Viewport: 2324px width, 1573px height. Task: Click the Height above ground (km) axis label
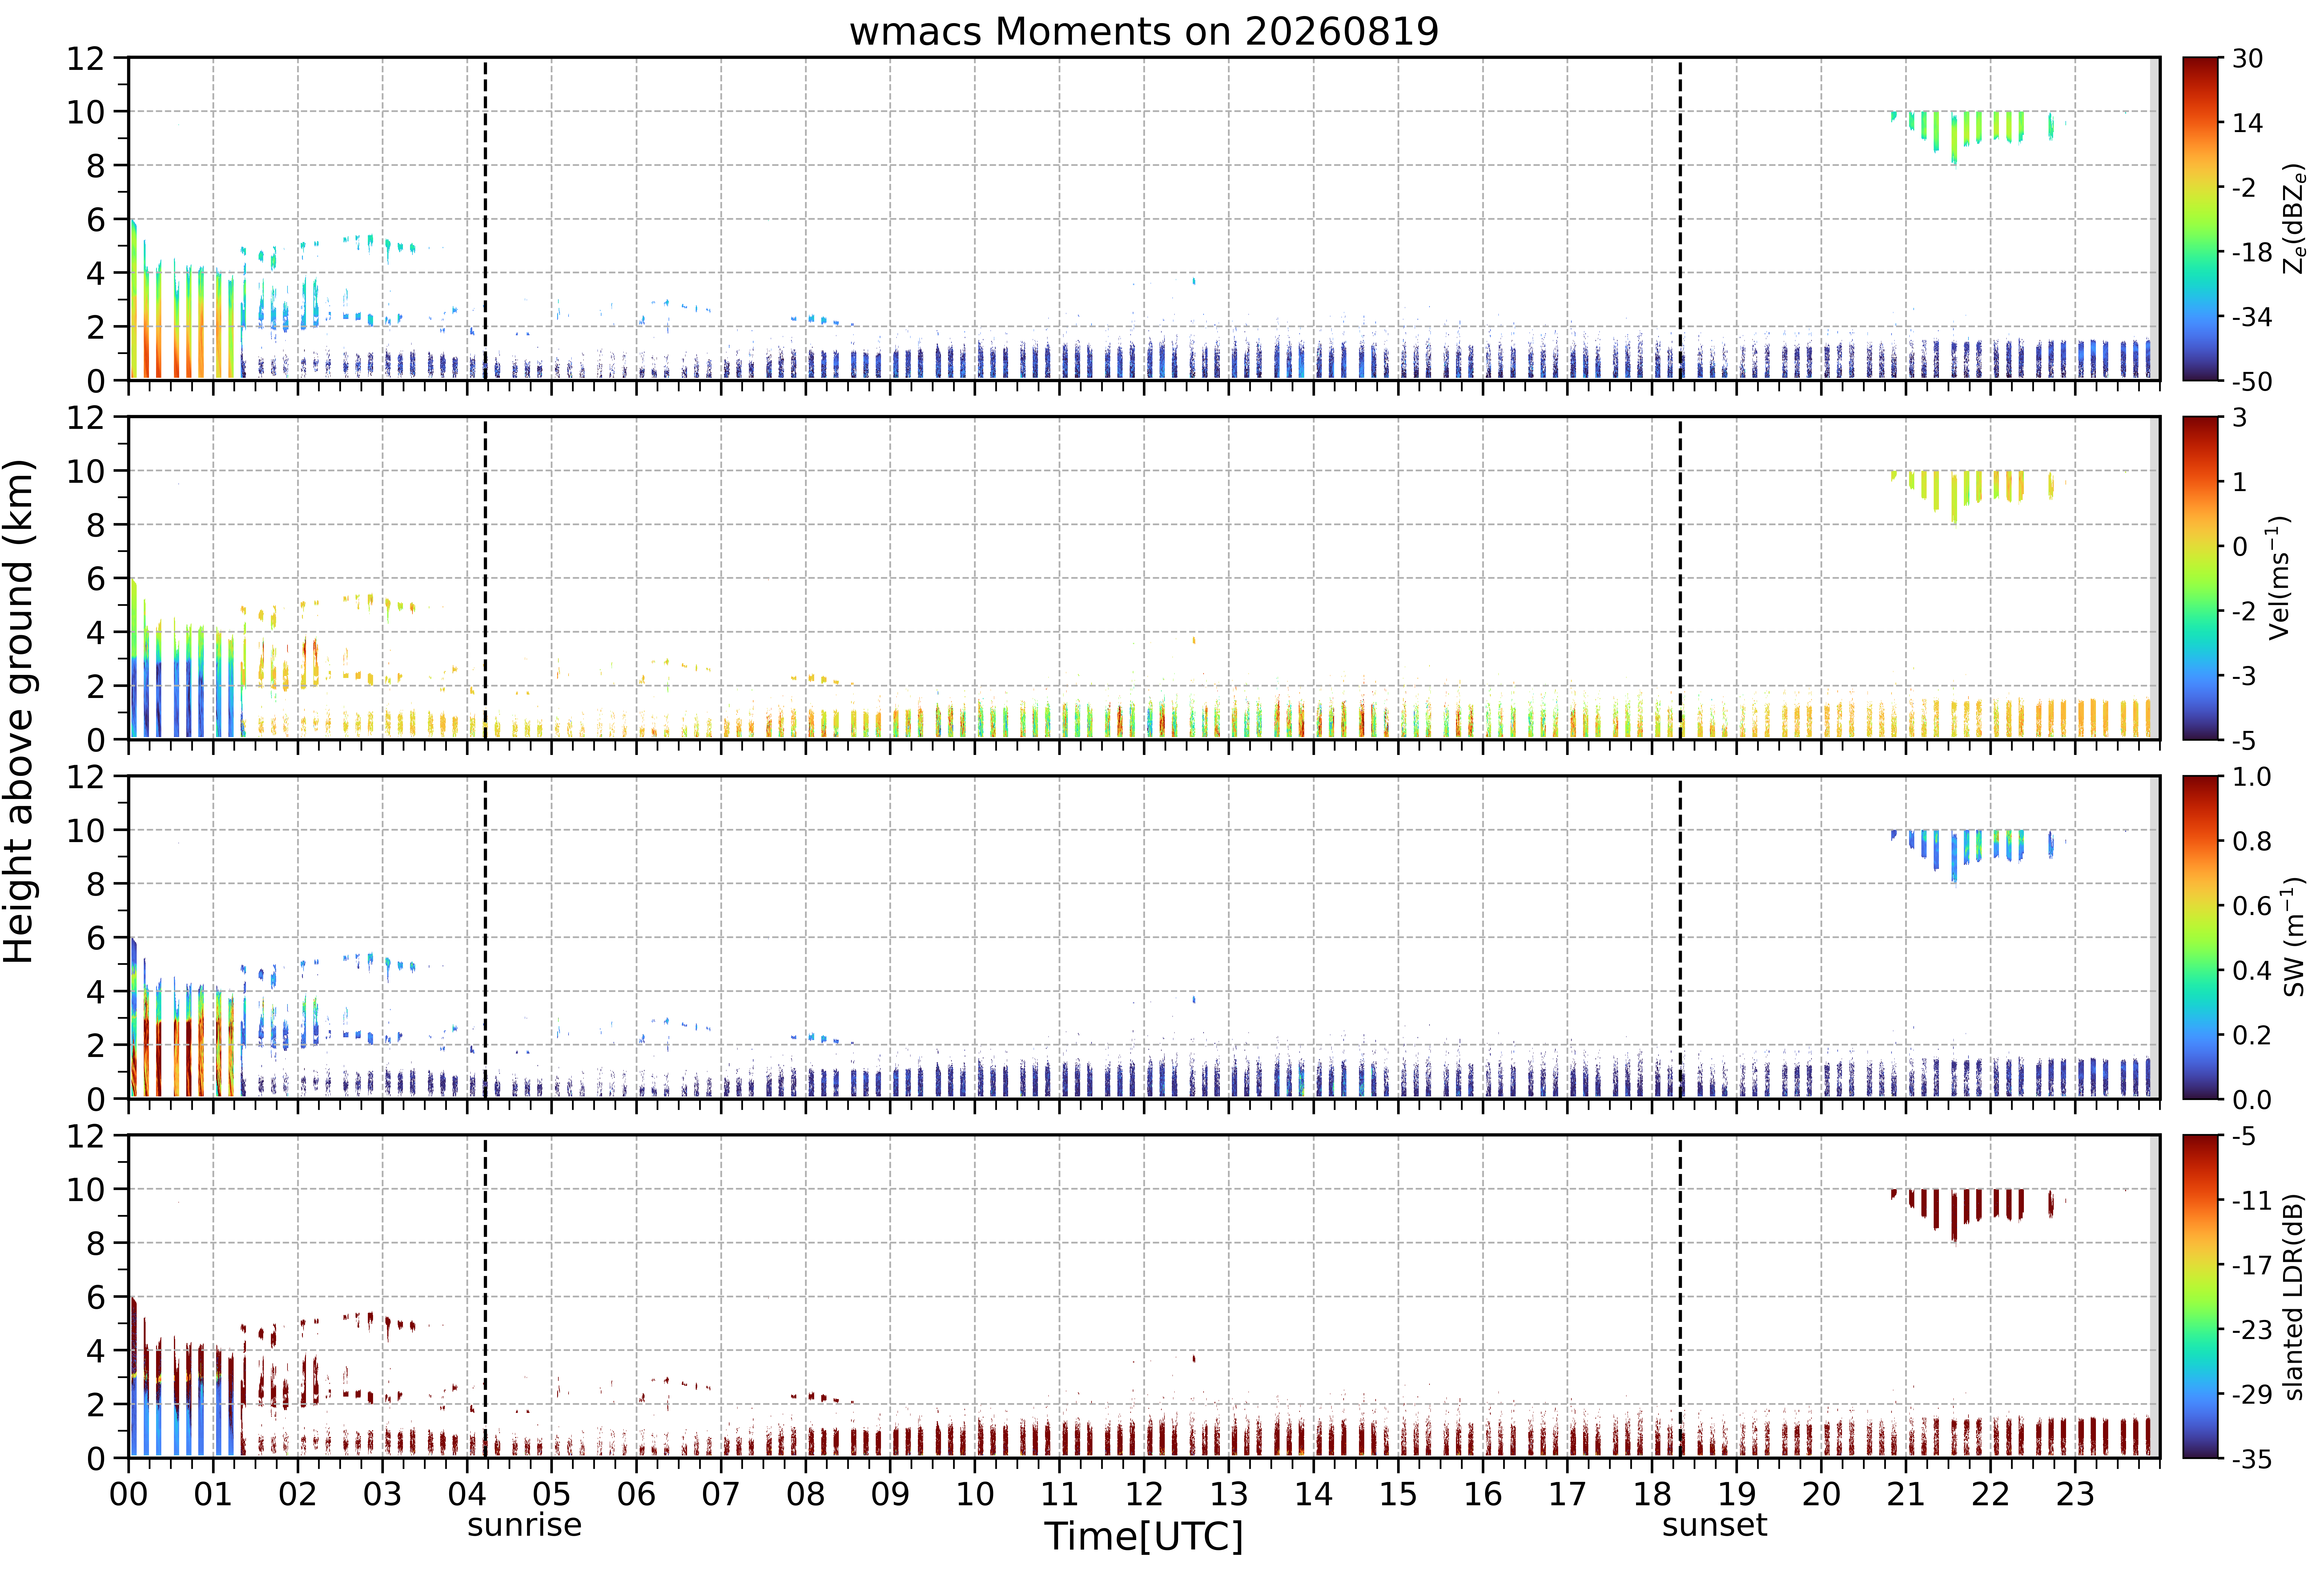(x=20, y=711)
